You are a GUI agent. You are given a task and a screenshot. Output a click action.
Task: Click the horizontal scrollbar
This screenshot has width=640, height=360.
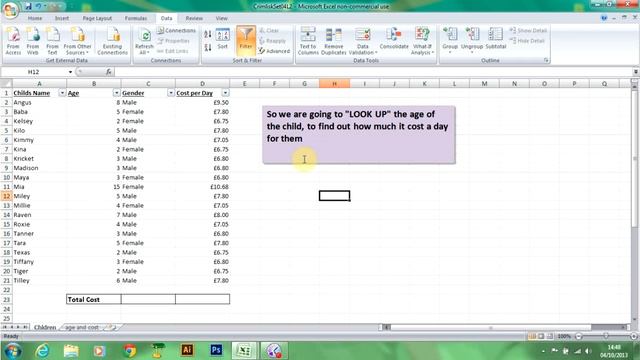point(491,327)
